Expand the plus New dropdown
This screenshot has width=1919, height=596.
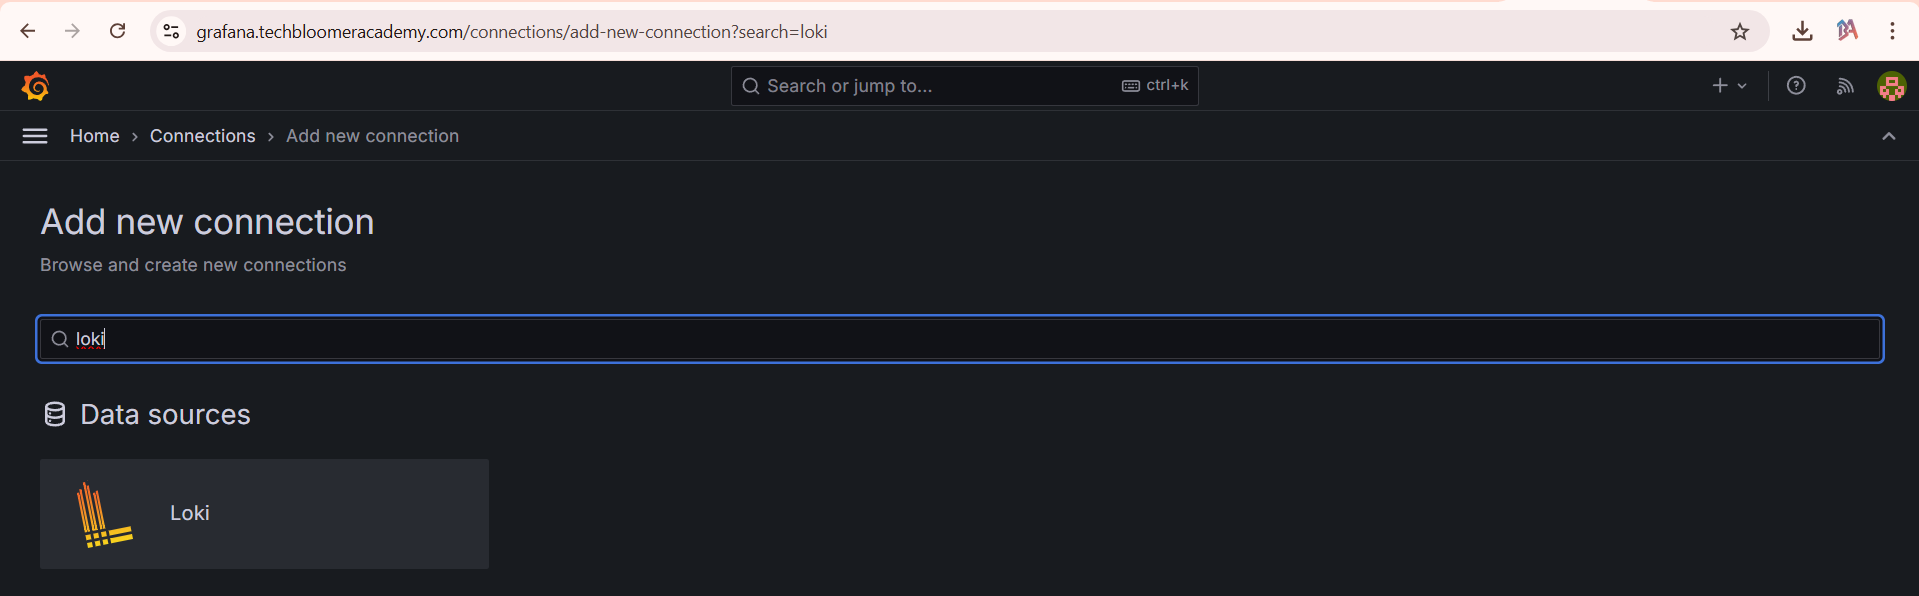[1729, 86]
